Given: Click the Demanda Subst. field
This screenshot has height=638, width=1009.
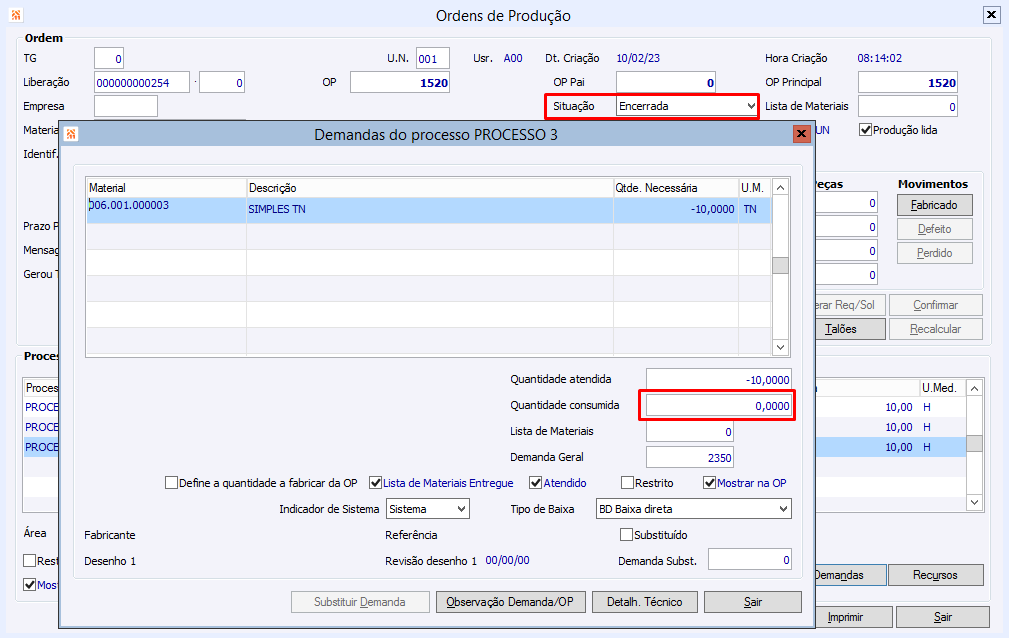Looking at the screenshot, I should pos(750,560).
